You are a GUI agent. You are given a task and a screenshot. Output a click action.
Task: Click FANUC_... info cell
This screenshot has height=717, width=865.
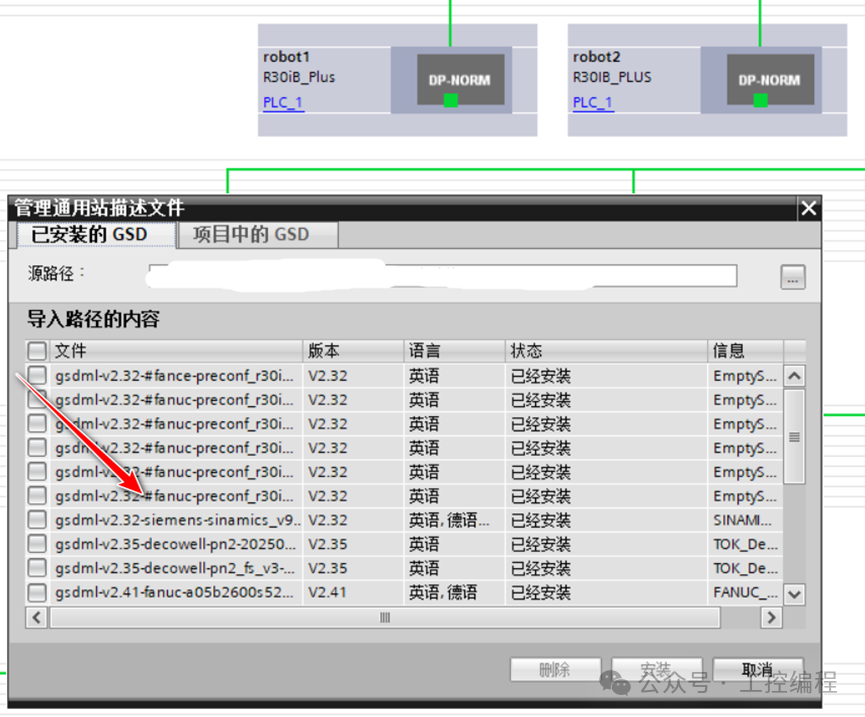(745, 592)
